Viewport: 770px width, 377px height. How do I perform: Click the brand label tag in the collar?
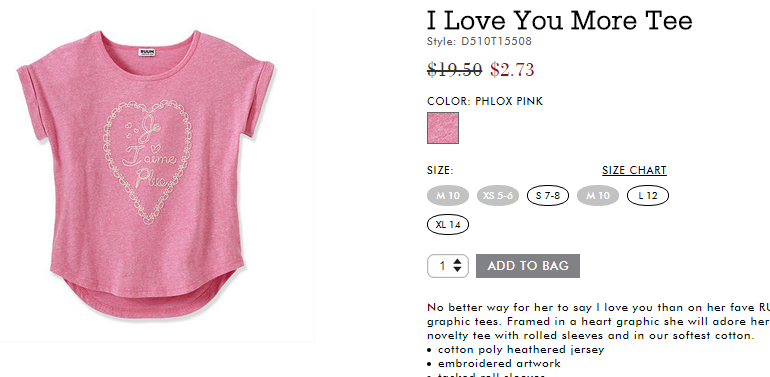(x=147, y=52)
